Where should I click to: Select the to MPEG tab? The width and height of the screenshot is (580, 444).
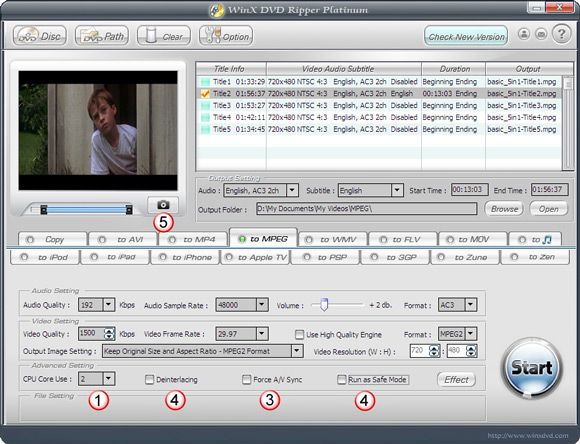click(x=263, y=238)
